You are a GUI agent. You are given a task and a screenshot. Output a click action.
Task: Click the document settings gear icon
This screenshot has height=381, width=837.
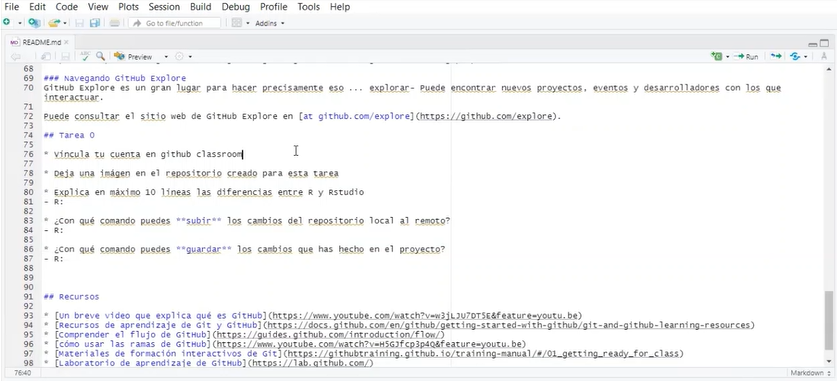[180, 57]
